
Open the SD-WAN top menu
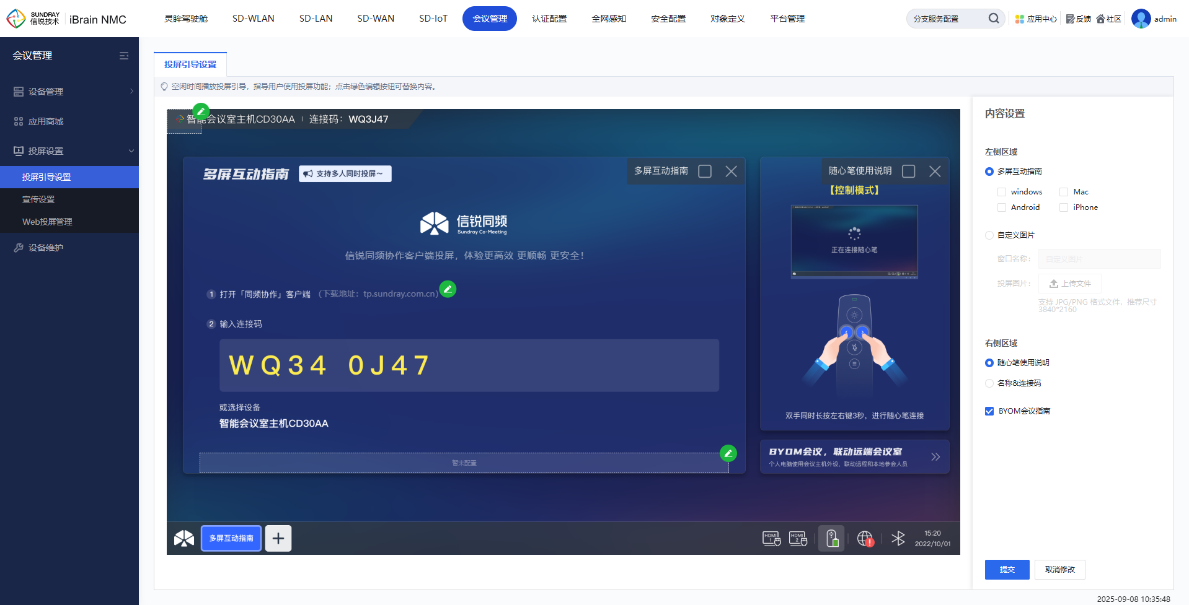point(376,19)
